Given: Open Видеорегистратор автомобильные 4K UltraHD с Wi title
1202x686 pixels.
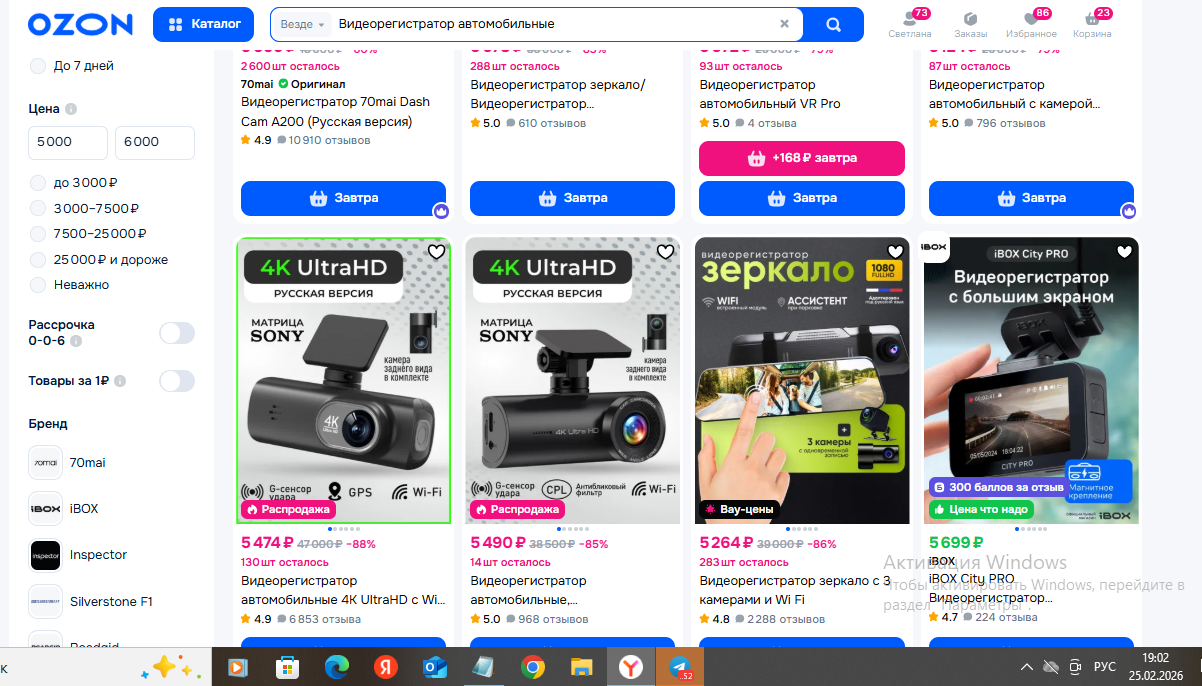Looking at the screenshot, I should pos(343,590).
